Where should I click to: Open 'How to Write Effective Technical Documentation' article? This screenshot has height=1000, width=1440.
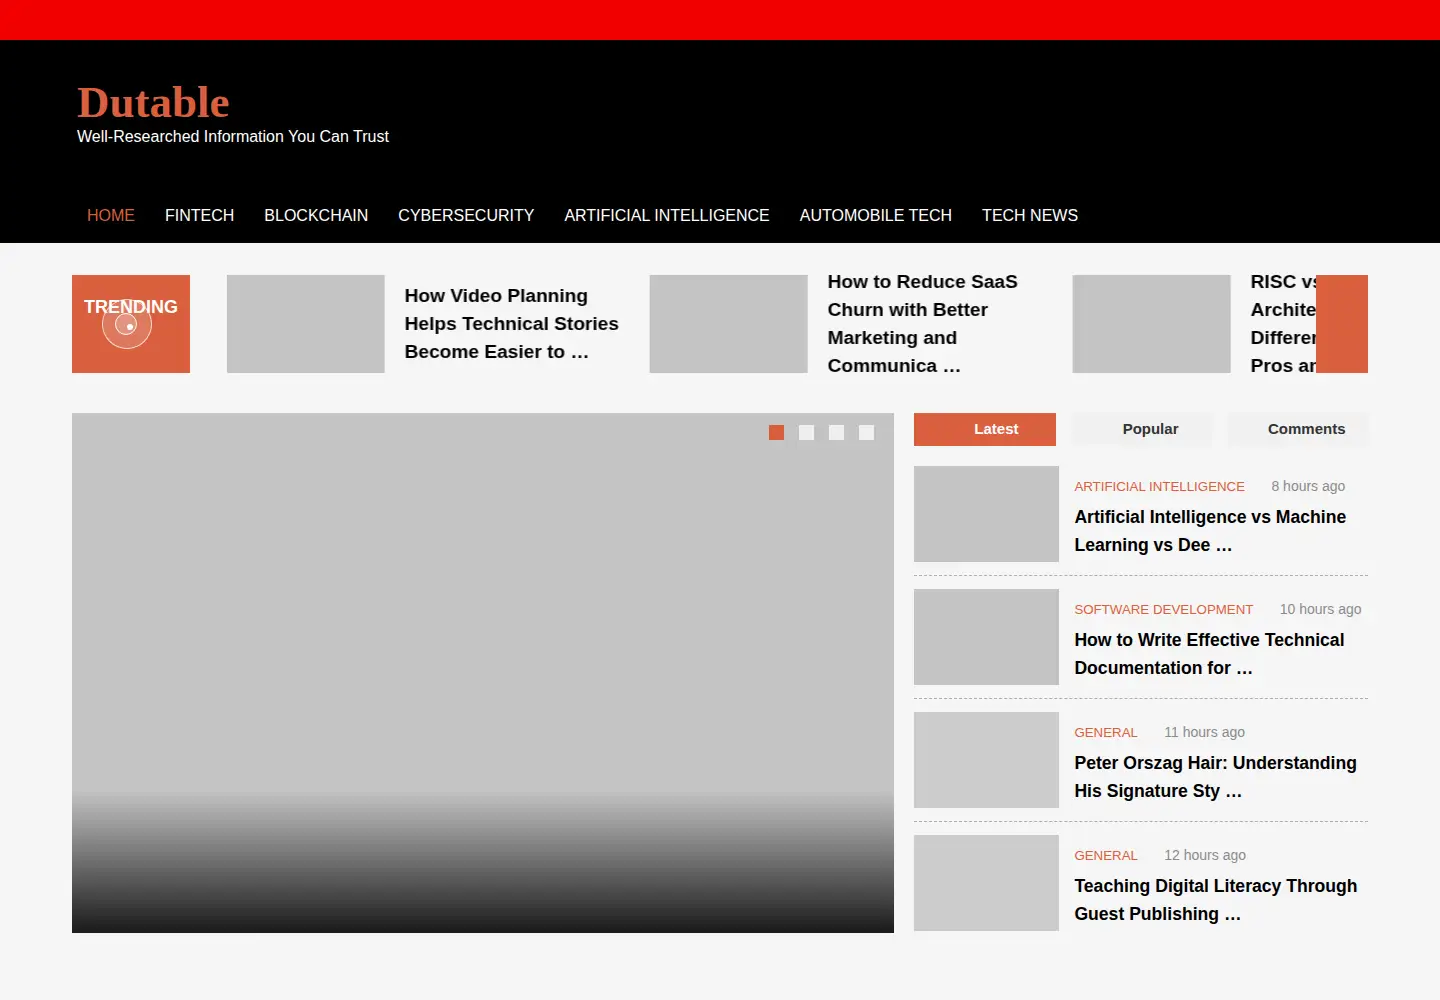(1209, 654)
